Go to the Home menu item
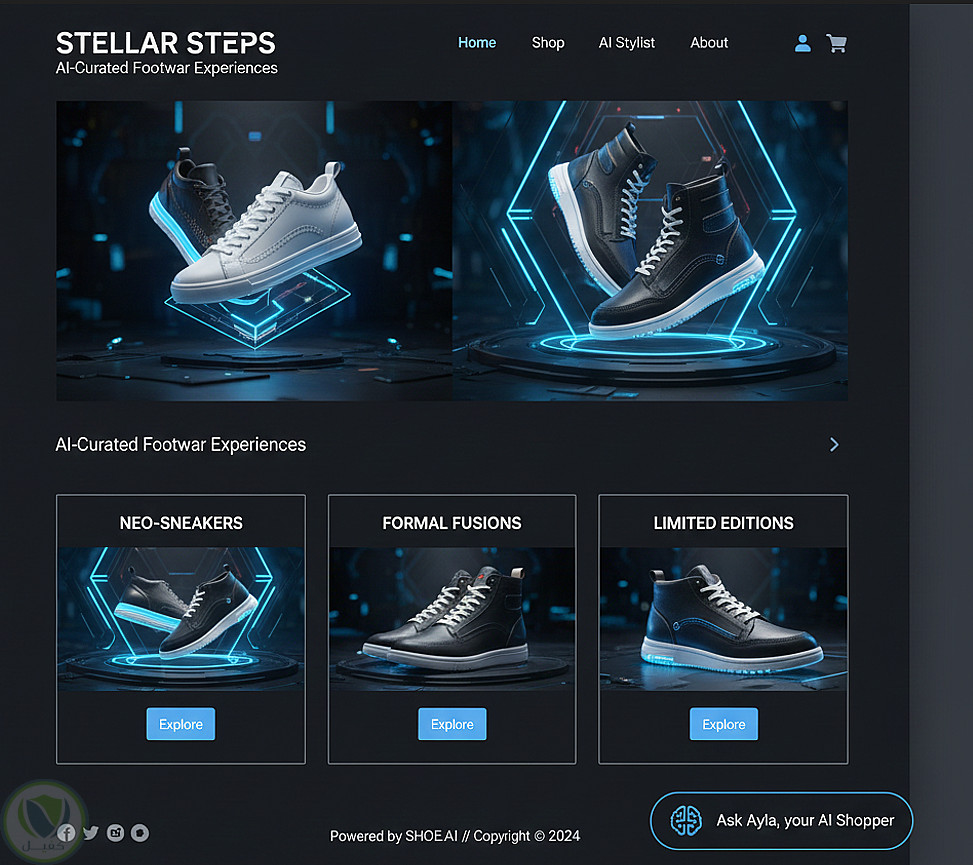The image size is (973, 865). pyautogui.click(x=477, y=43)
